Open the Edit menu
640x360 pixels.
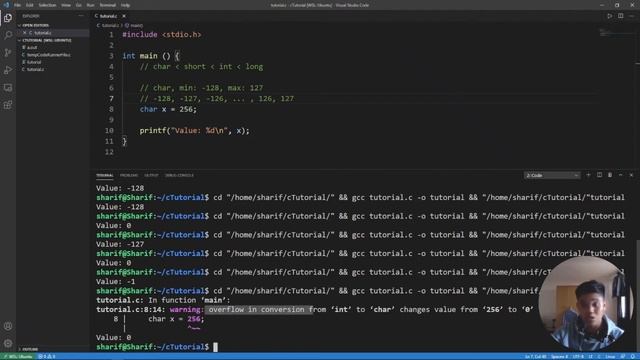click(30, 5)
